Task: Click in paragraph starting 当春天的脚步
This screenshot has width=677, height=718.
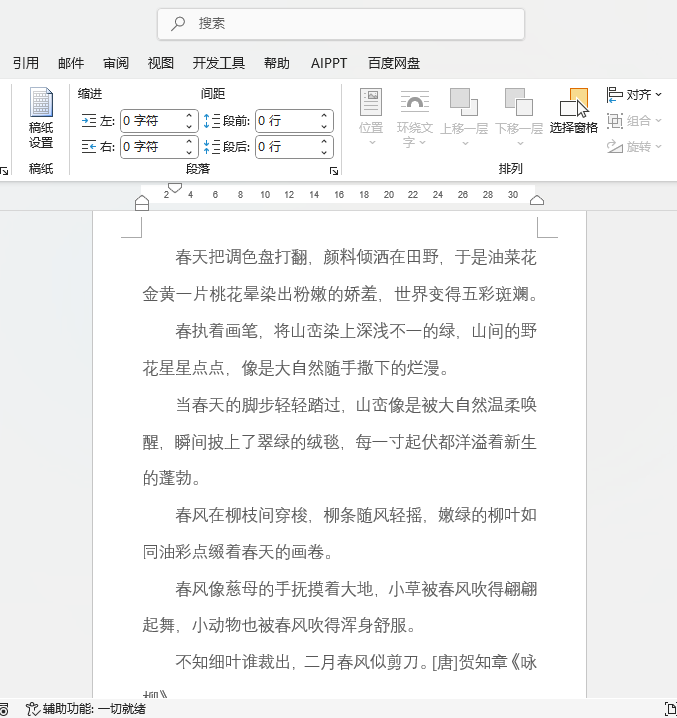Action: point(339,441)
